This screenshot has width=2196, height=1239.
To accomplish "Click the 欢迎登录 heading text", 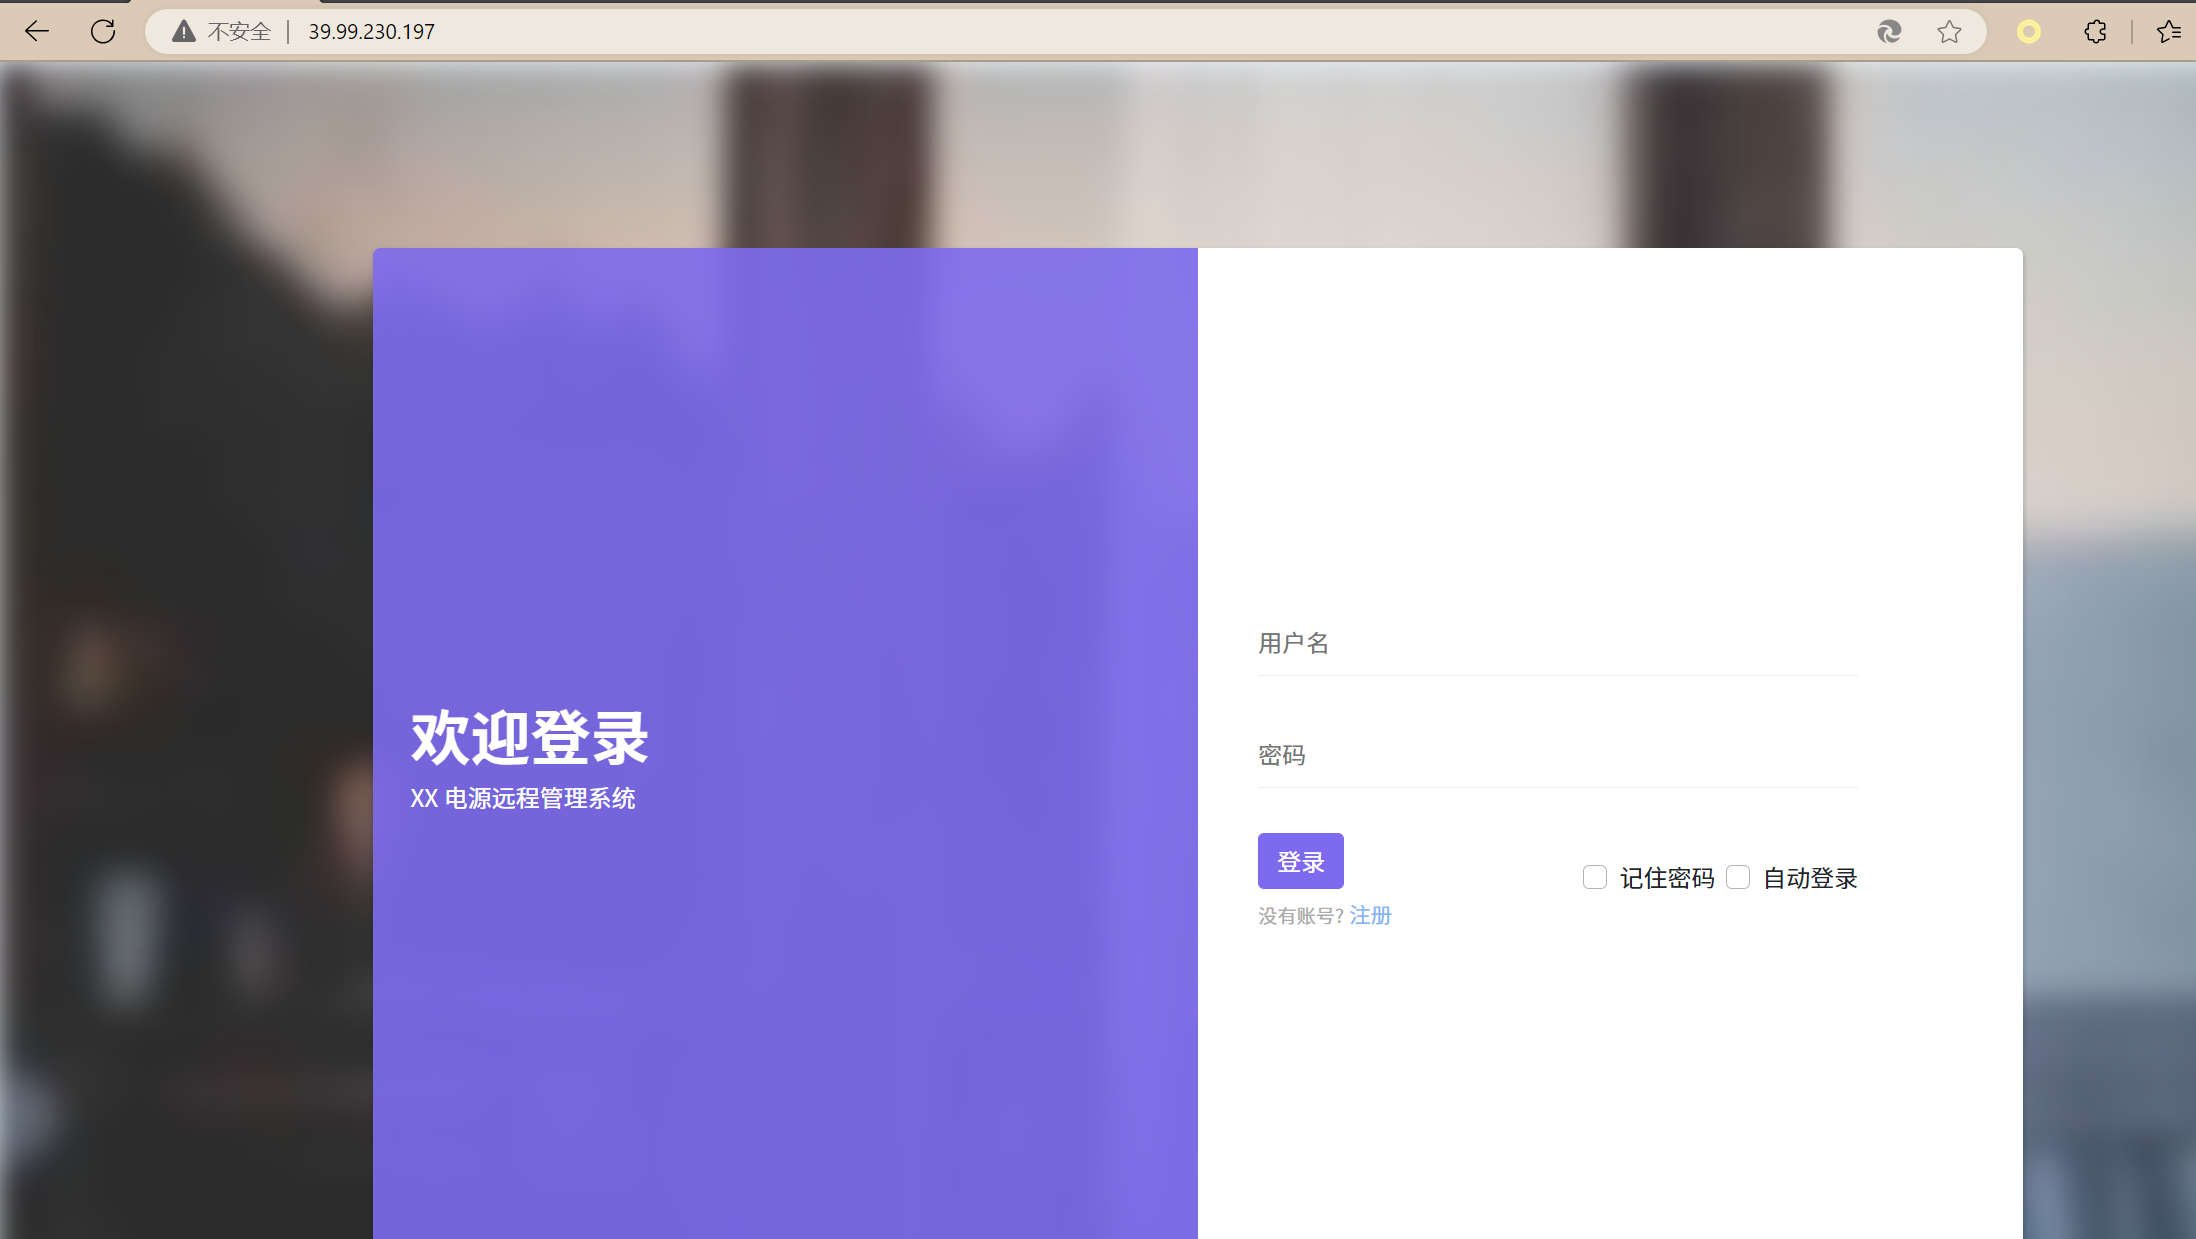I will 529,738.
